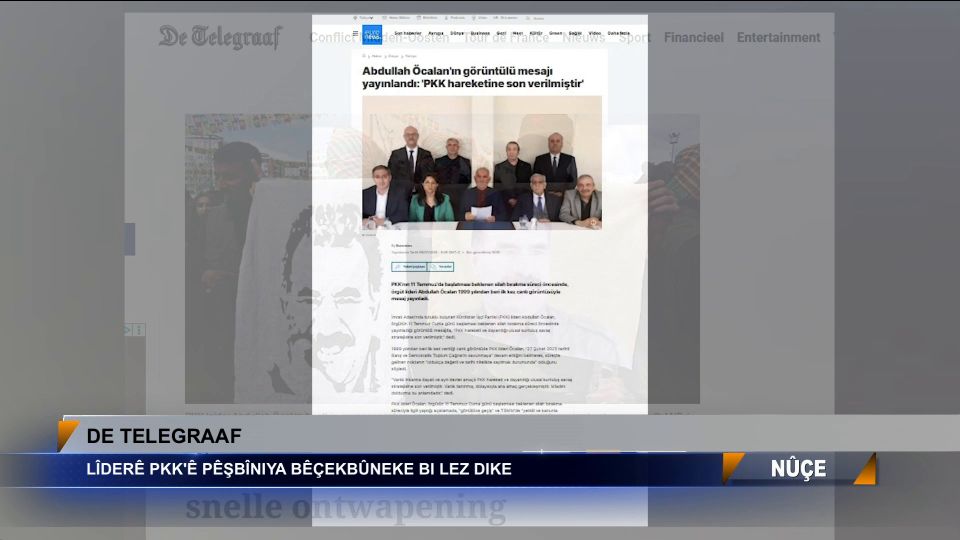Click the Euronews blue logo

tap(372, 34)
